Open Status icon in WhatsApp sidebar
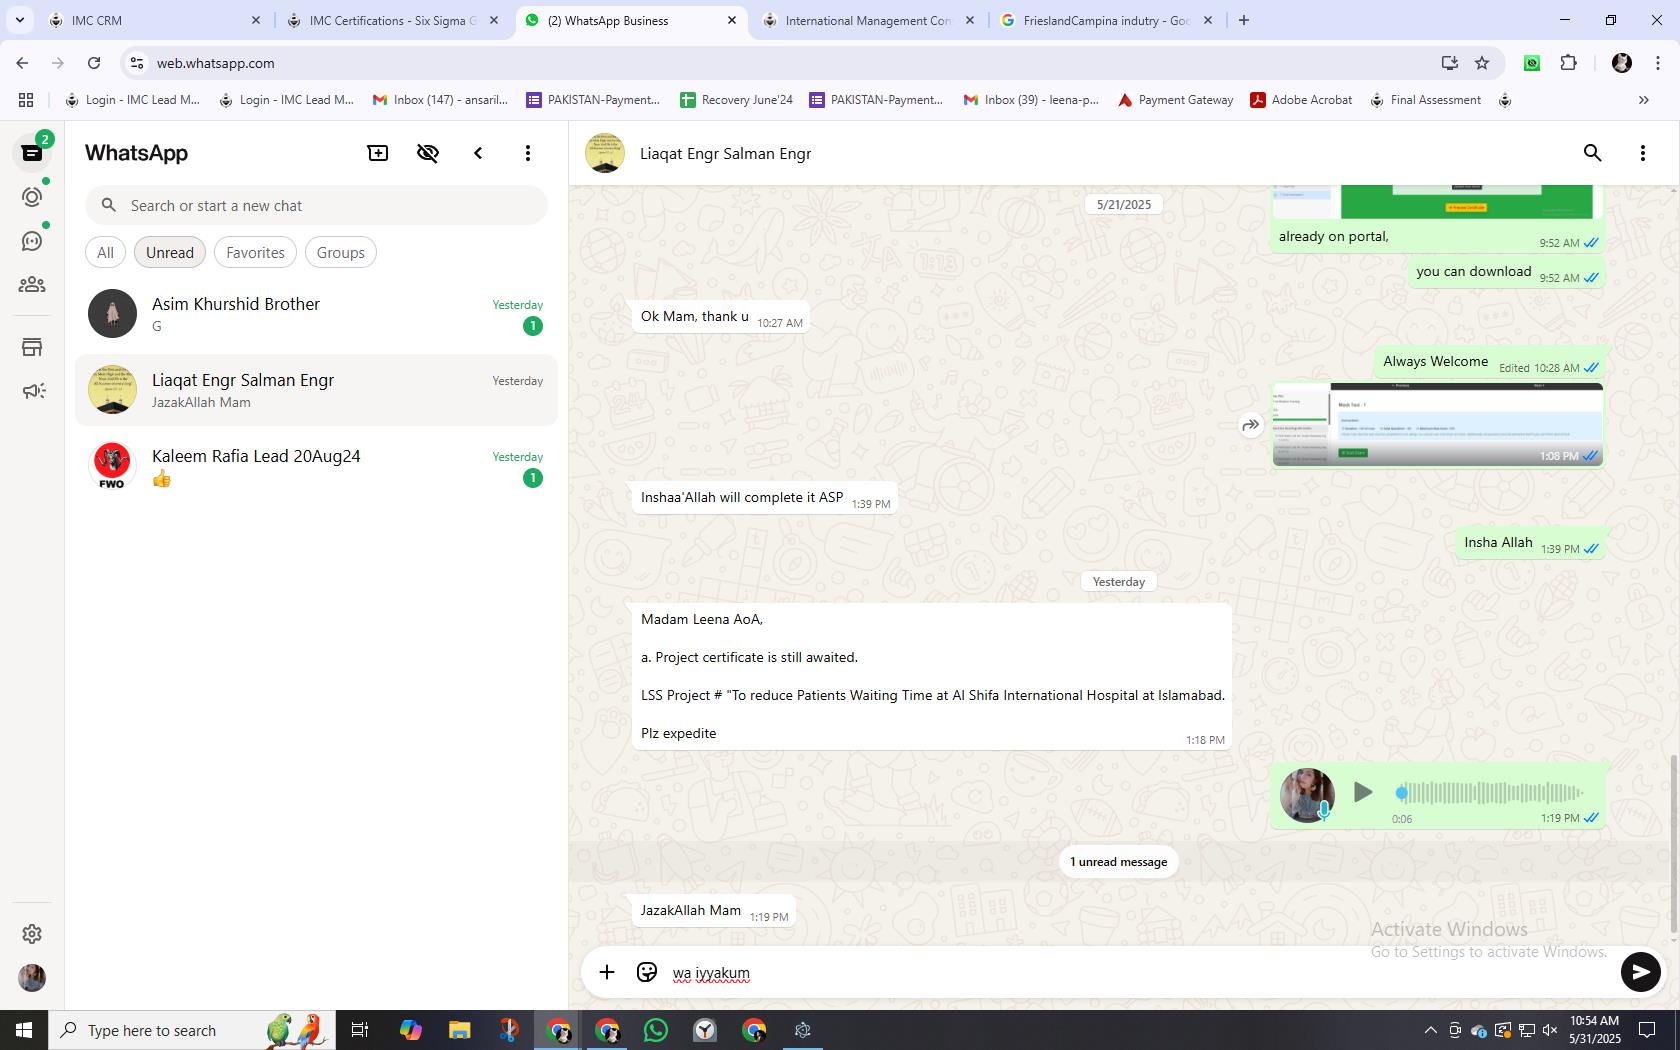Viewport: 1680px width, 1050px height. tap(32, 197)
